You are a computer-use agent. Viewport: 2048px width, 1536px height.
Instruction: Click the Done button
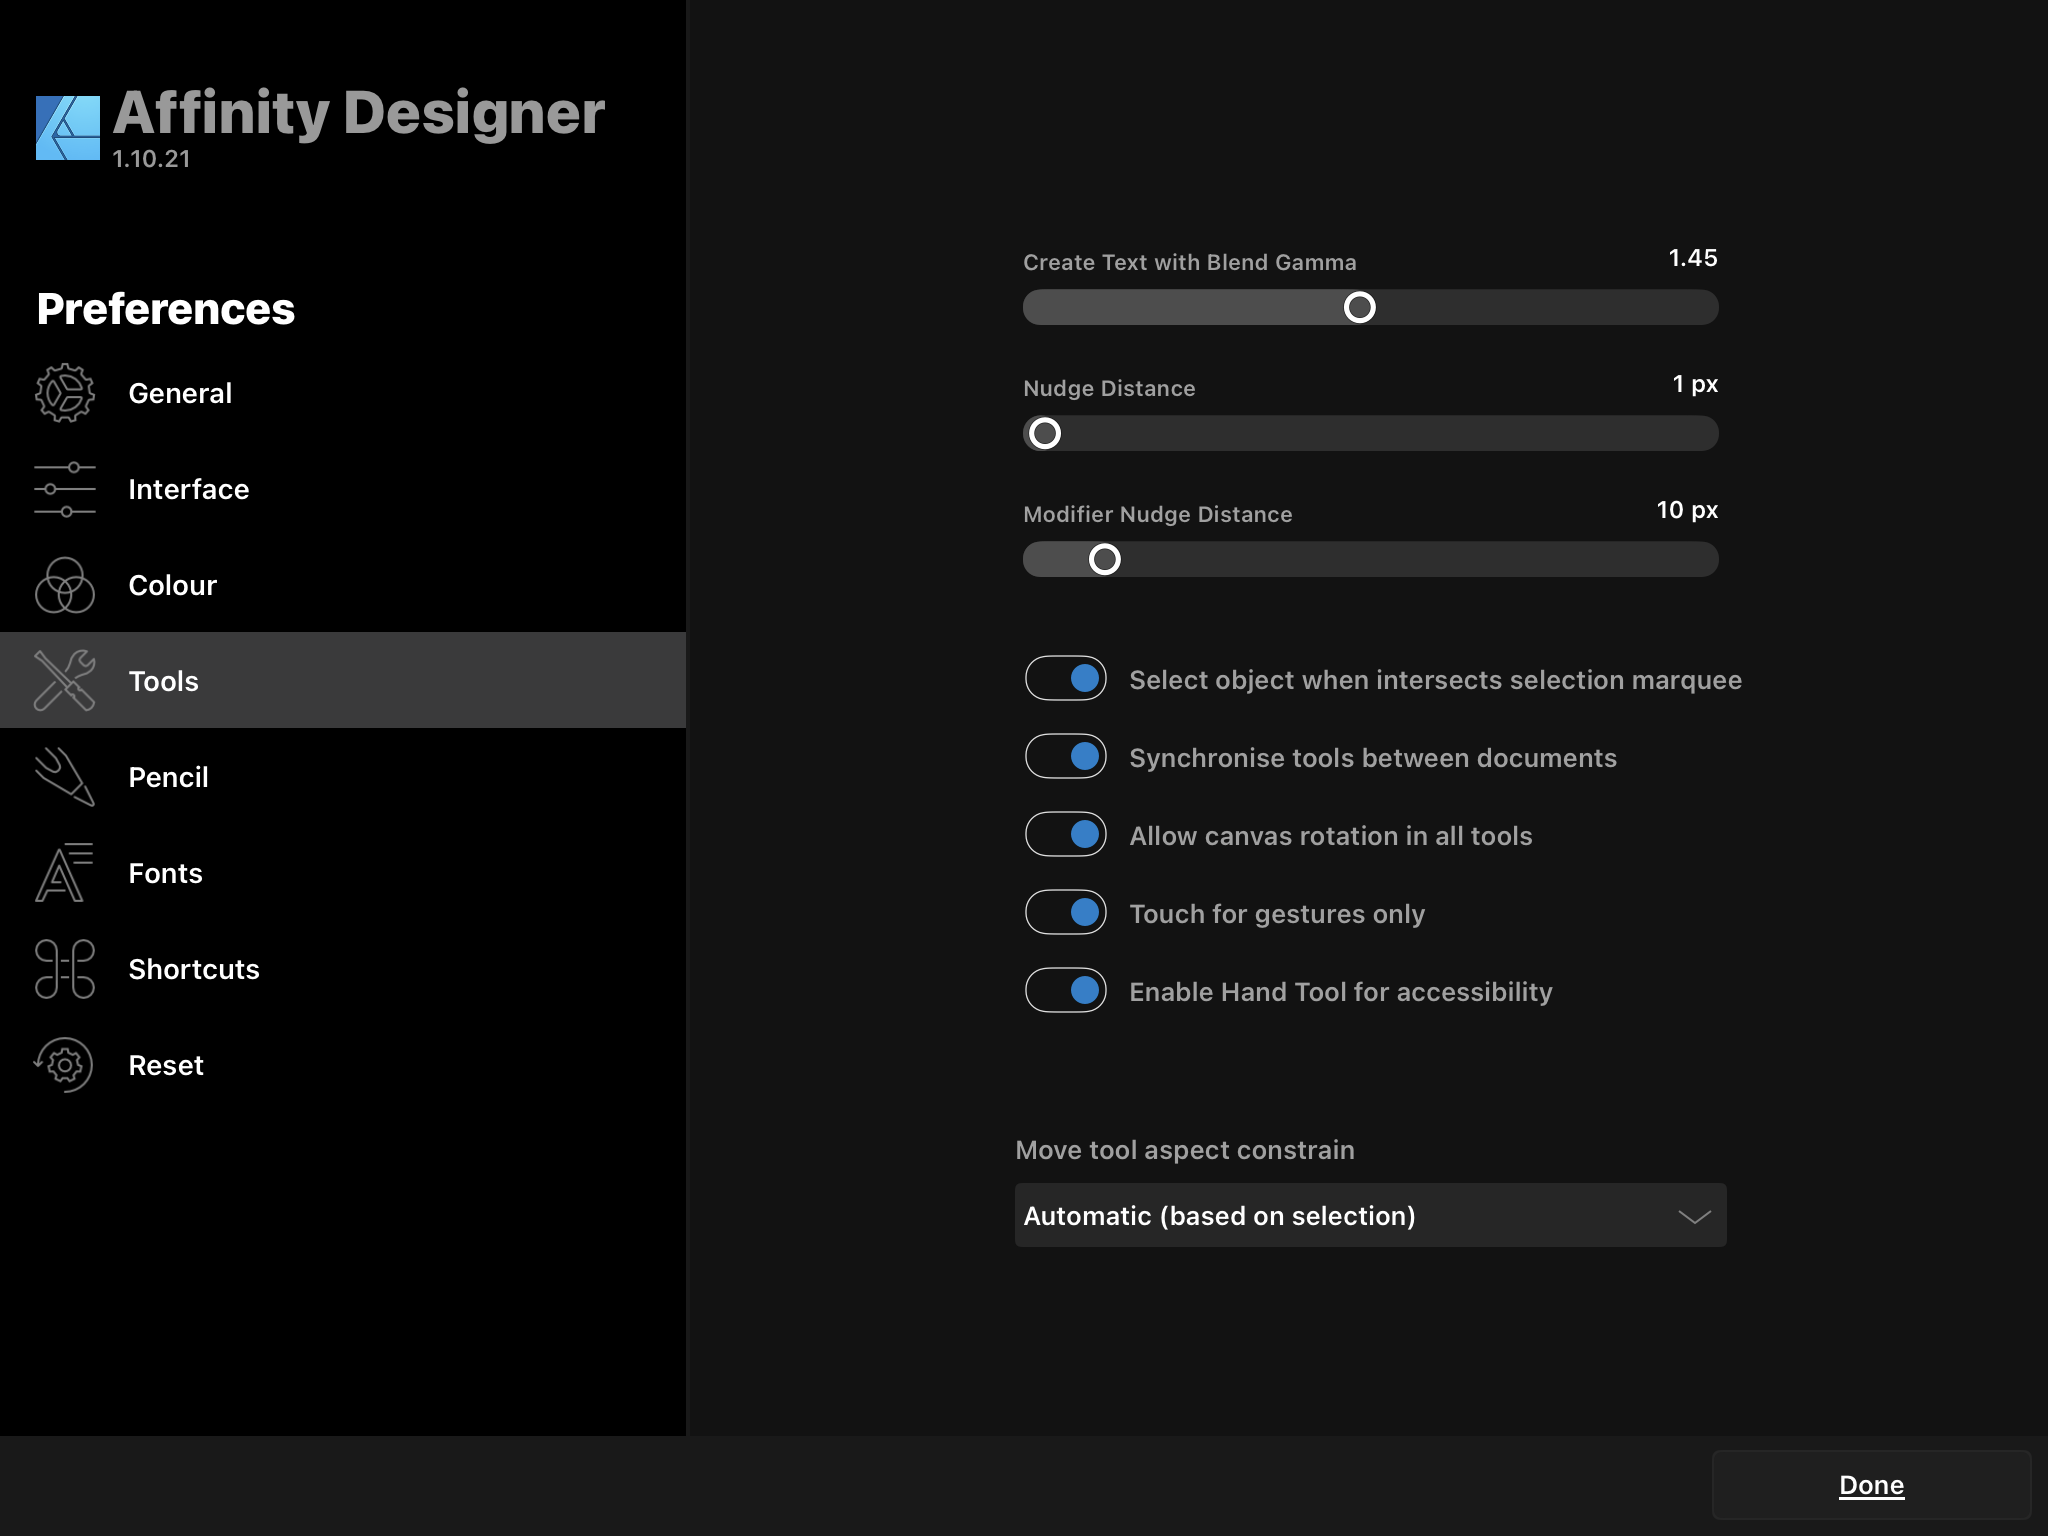pyautogui.click(x=1872, y=1485)
